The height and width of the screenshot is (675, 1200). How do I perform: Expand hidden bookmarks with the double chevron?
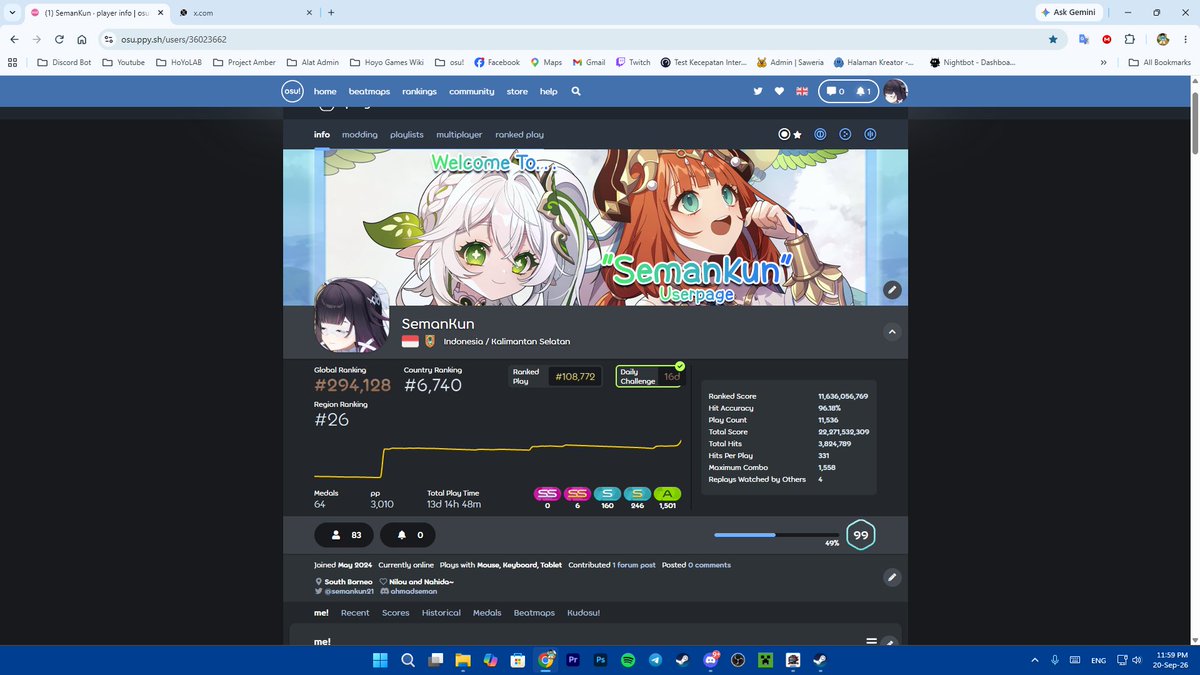pyautogui.click(x=1103, y=62)
